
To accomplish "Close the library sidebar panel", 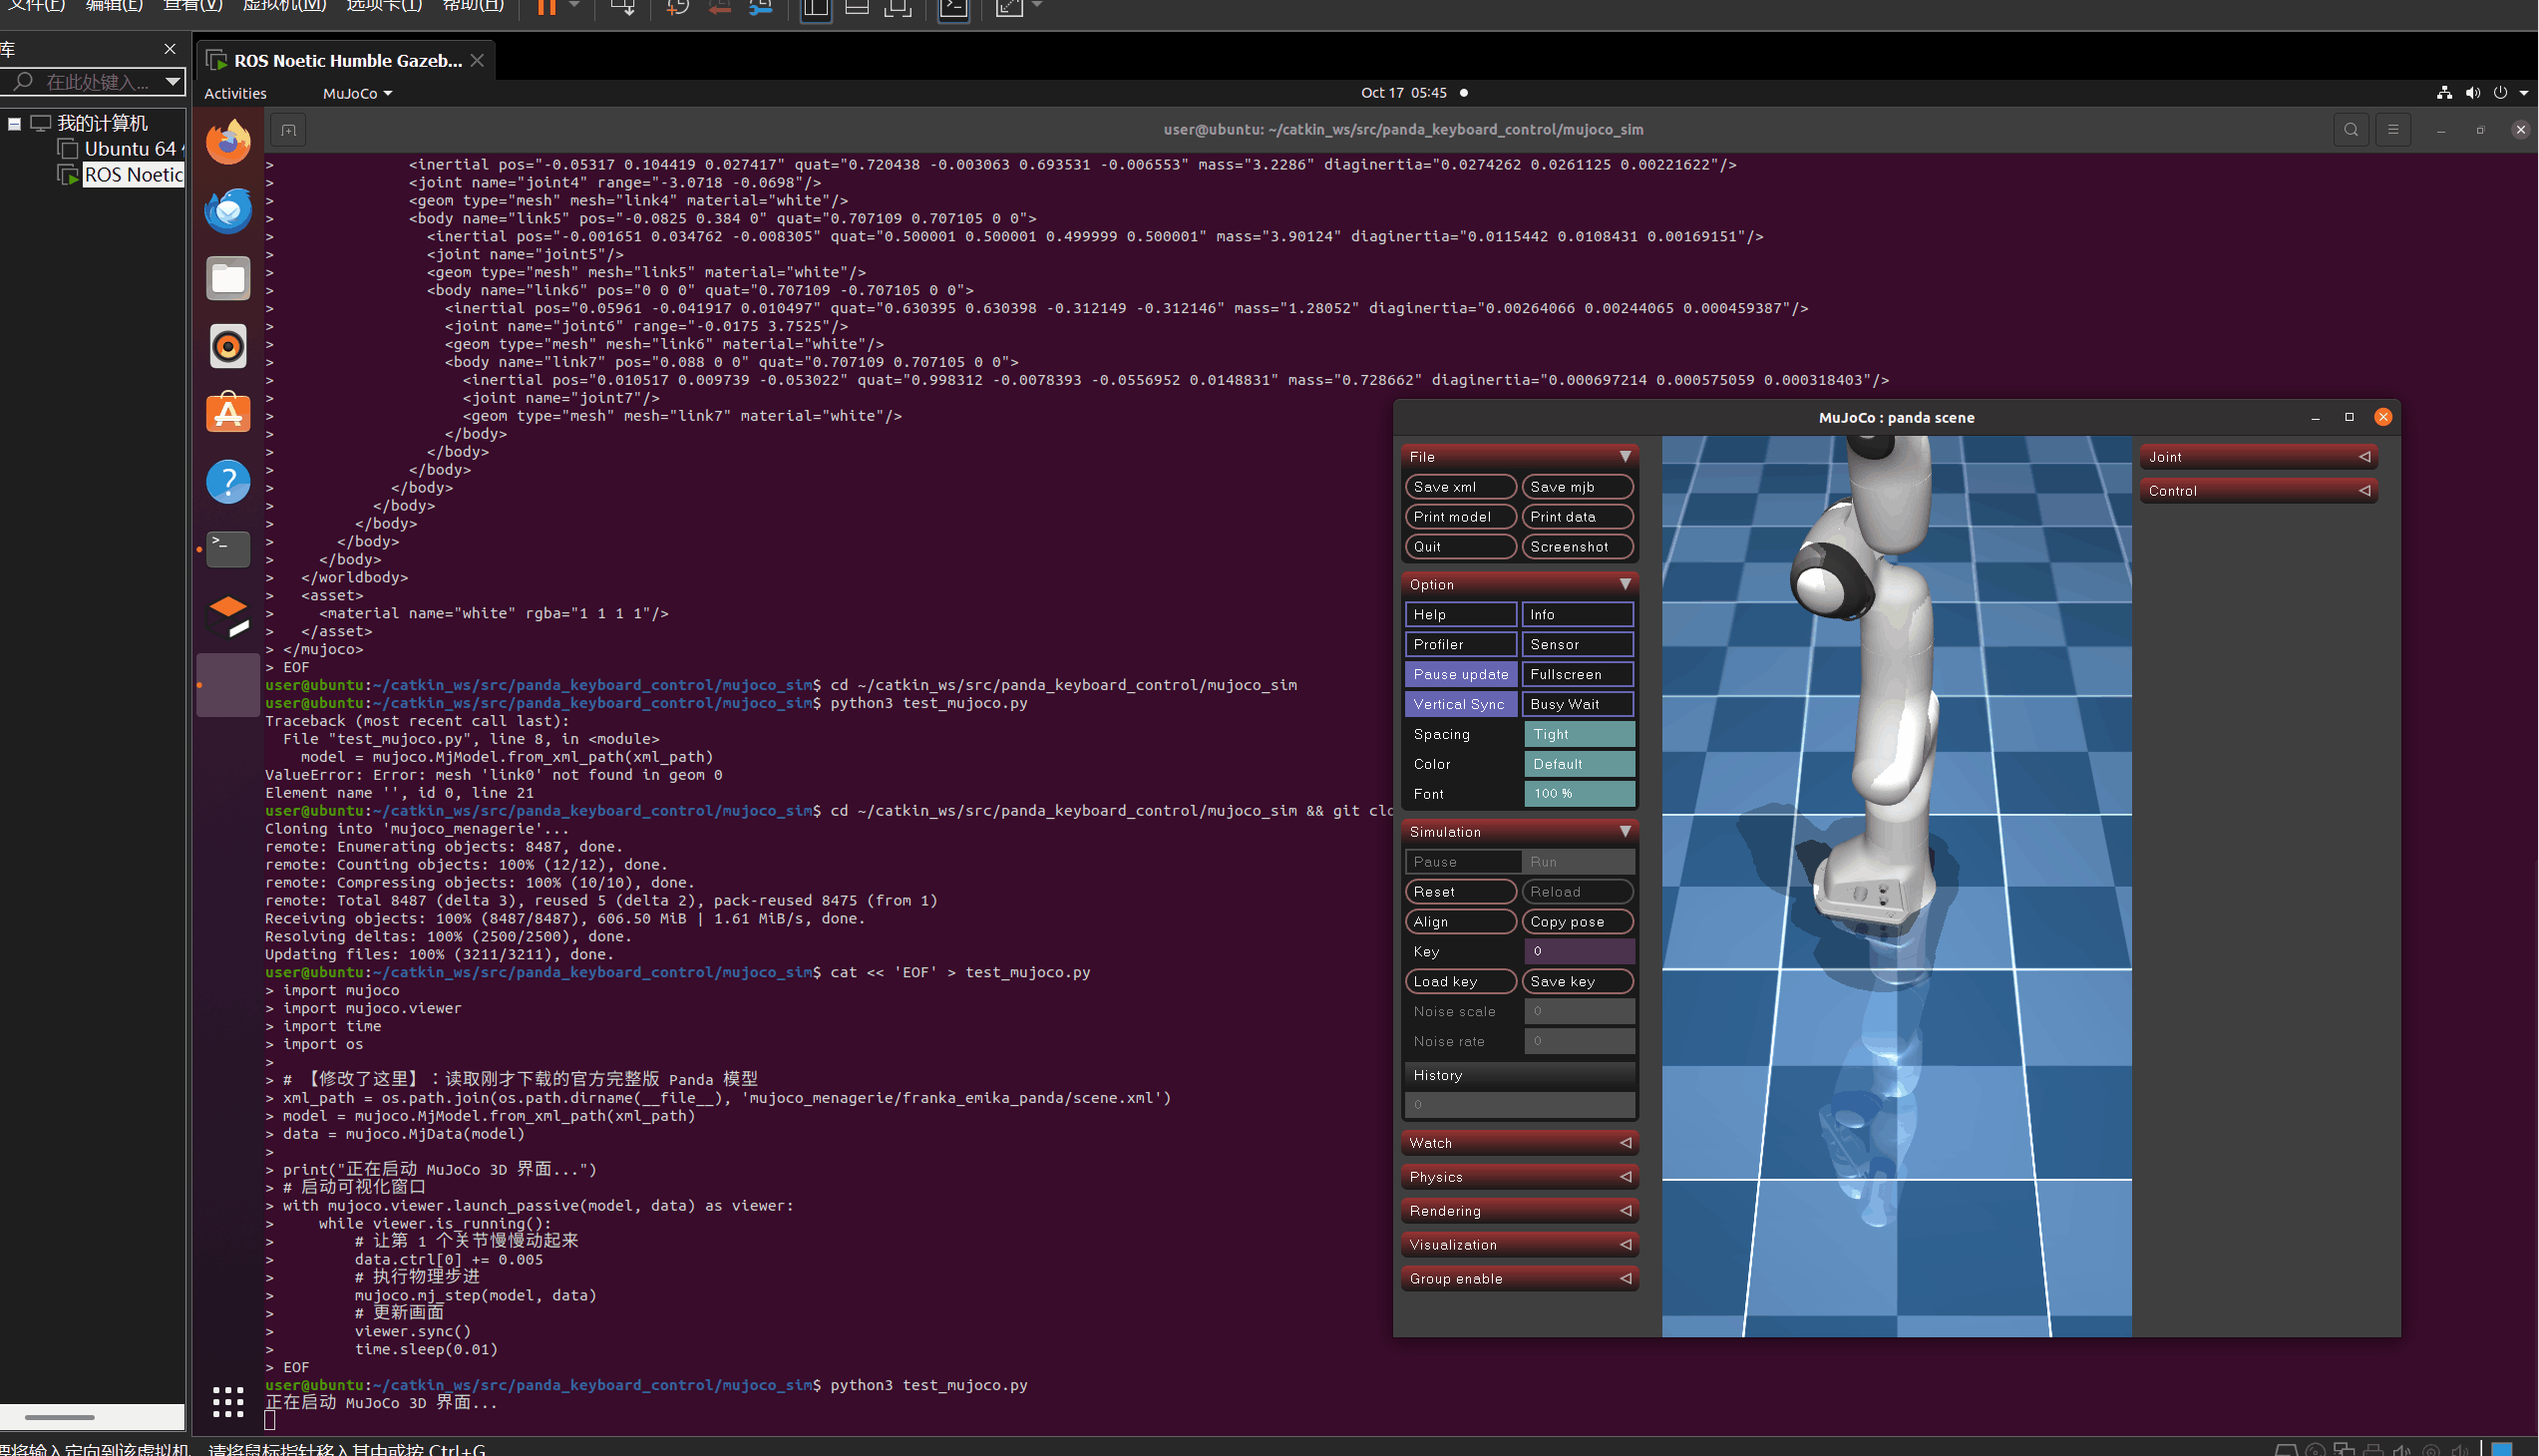I will 170,49.
